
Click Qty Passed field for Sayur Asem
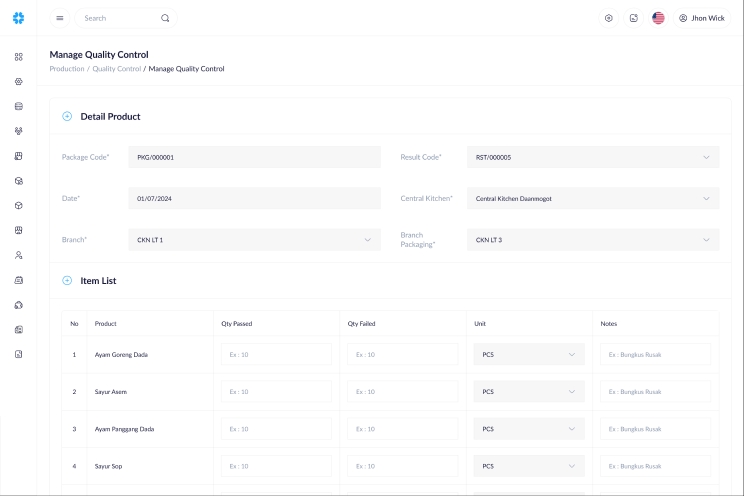[x=276, y=392]
